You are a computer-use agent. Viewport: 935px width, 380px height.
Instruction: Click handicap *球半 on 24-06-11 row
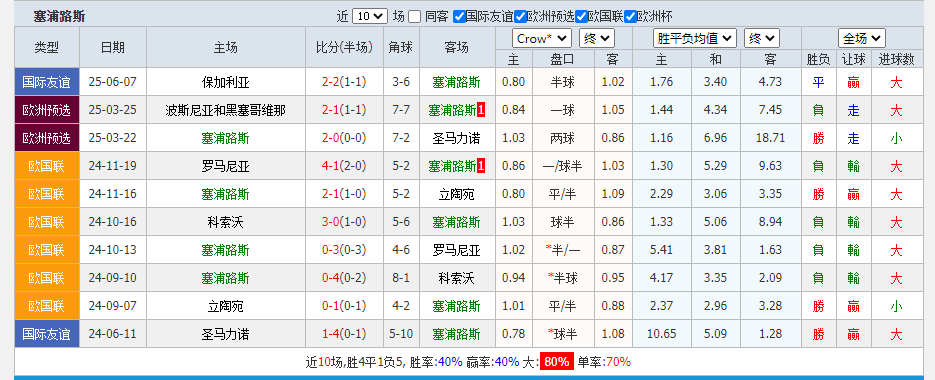click(563, 334)
